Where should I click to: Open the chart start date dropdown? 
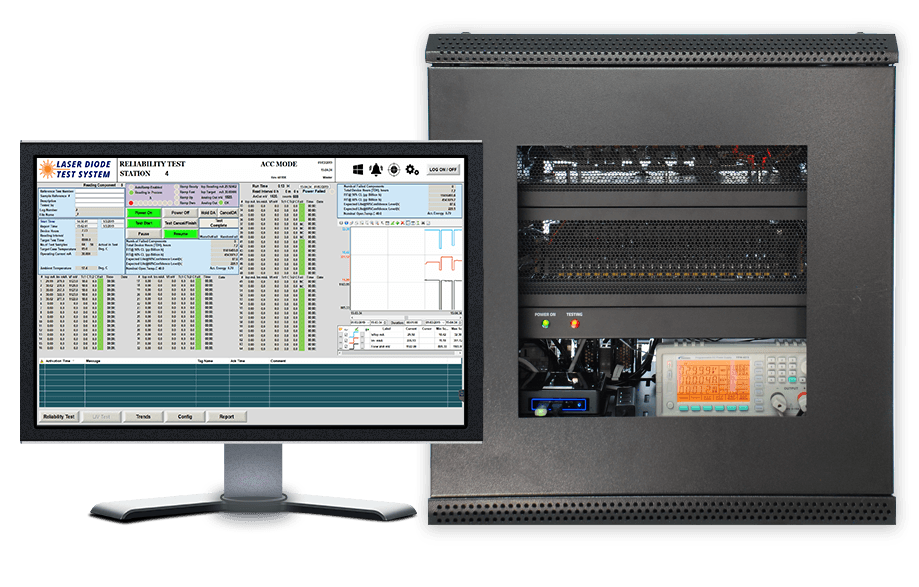click(x=368, y=323)
